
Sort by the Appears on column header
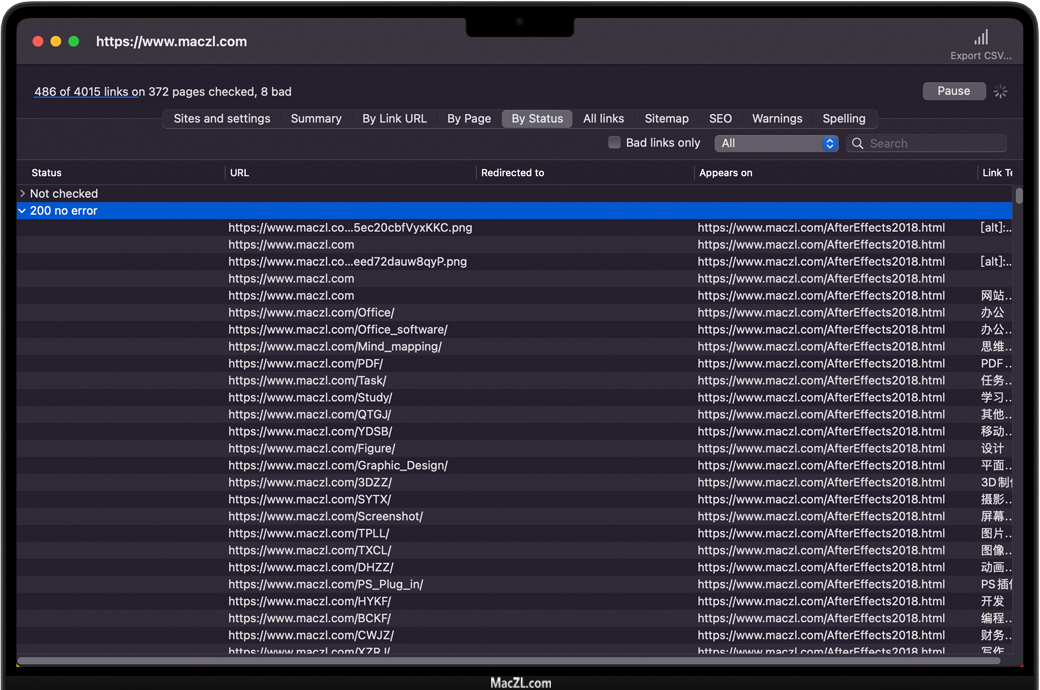[x=726, y=173]
